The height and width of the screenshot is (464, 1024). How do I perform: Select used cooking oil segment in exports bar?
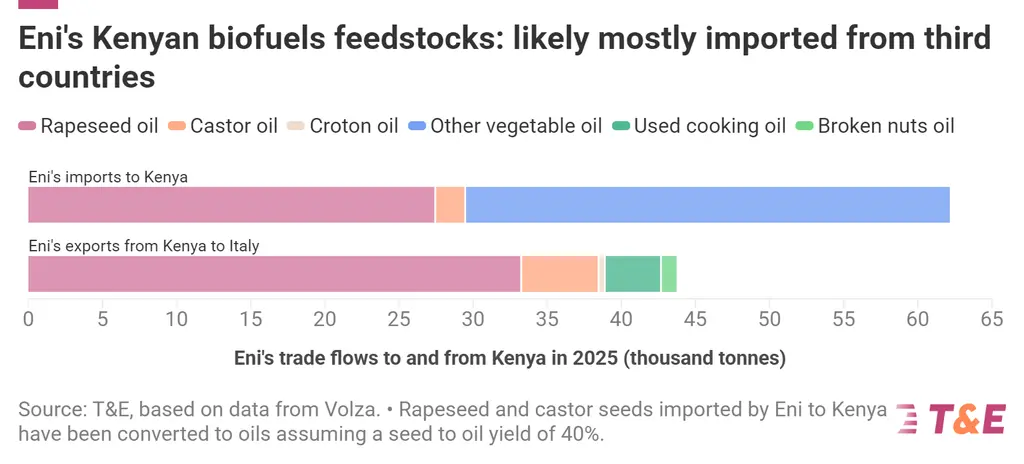[x=632, y=274]
